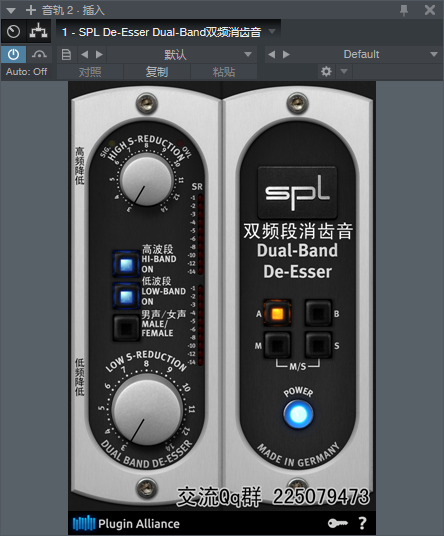Click Auto: Off automation label
The height and width of the screenshot is (536, 444).
(27, 72)
